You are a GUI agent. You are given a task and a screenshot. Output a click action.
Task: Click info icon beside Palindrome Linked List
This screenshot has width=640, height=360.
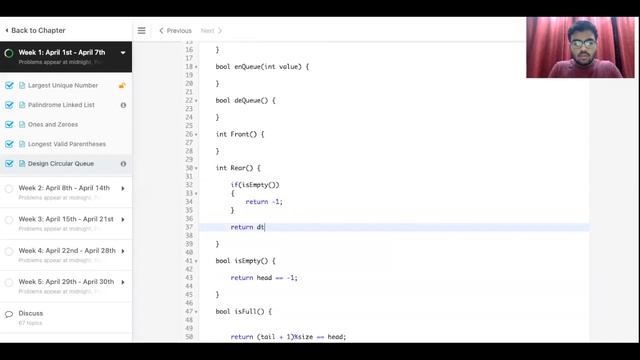(123, 105)
